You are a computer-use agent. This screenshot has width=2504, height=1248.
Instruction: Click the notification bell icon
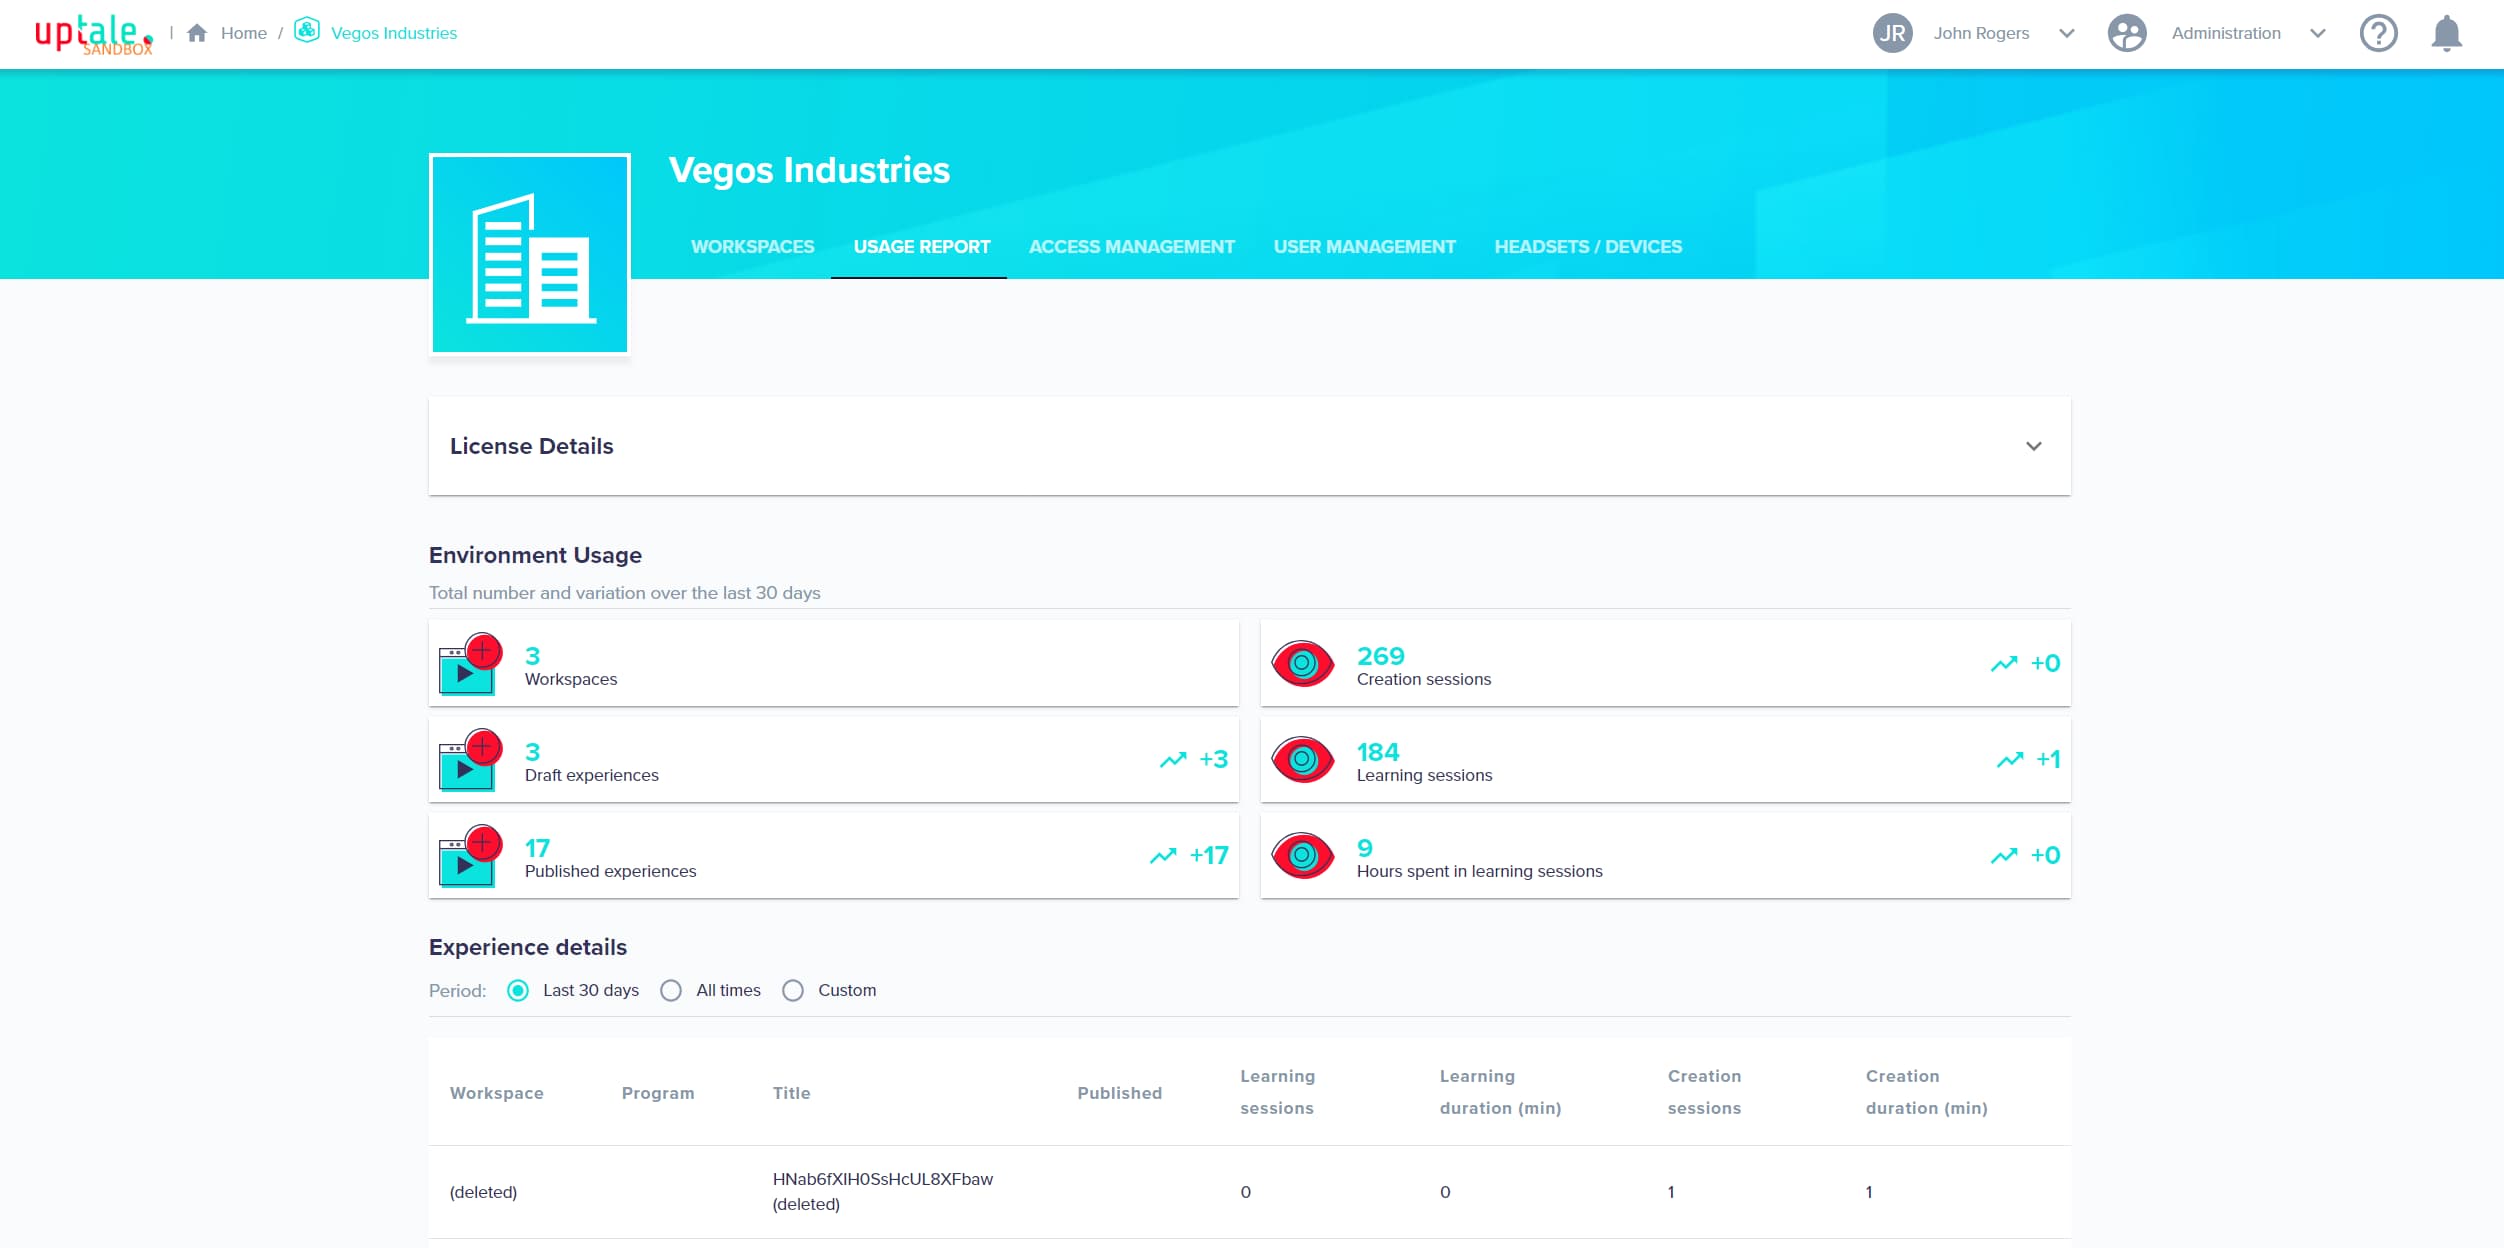coord(2446,33)
